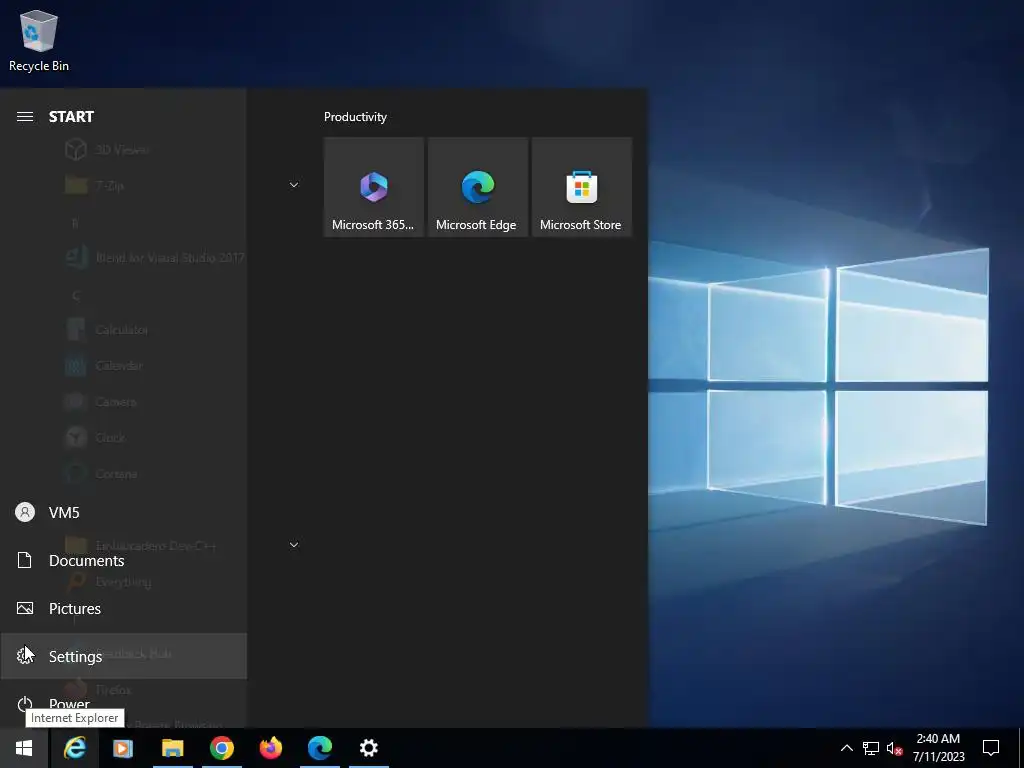The width and height of the screenshot is (1024, 768).
Task: Click the Windows Start button
Action: (24, 748)
